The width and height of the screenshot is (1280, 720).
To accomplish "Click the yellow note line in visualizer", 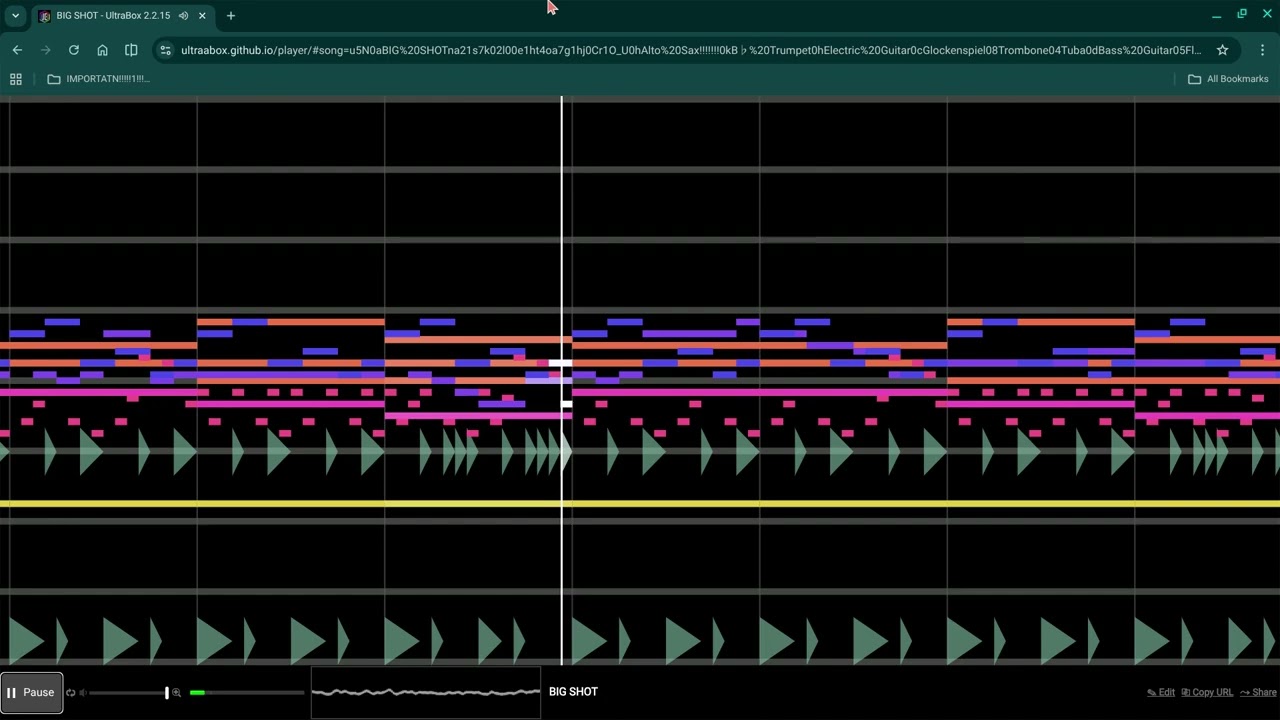I will (640, 503).
